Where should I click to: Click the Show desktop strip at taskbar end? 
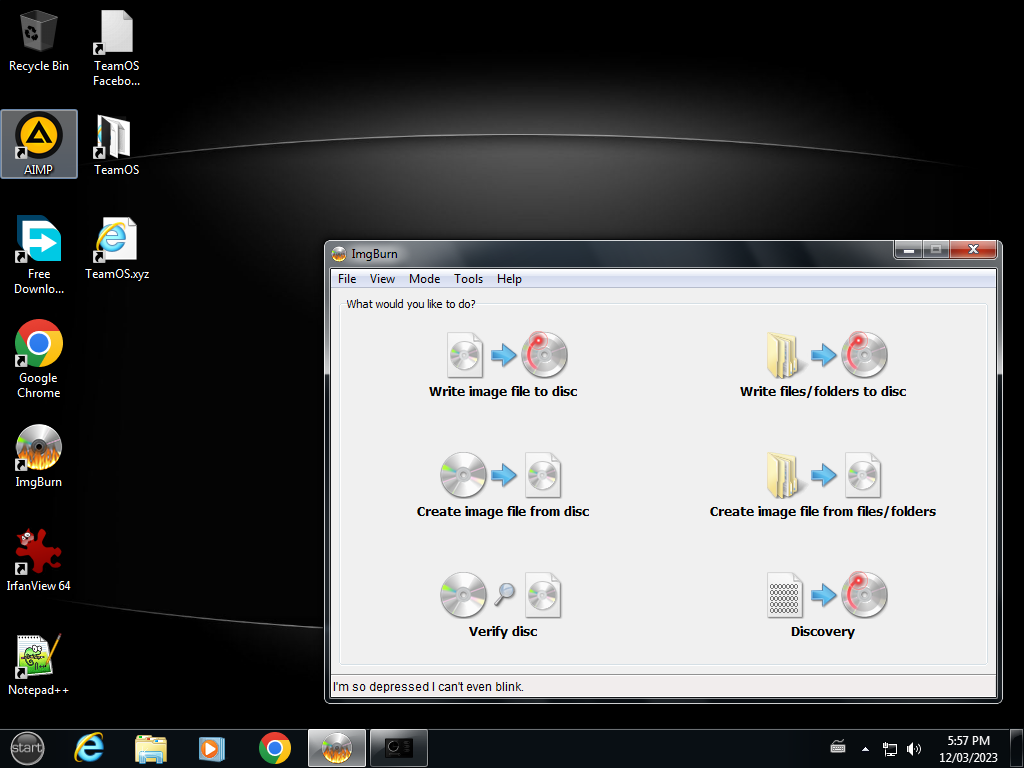click(x=1016, y=748)
